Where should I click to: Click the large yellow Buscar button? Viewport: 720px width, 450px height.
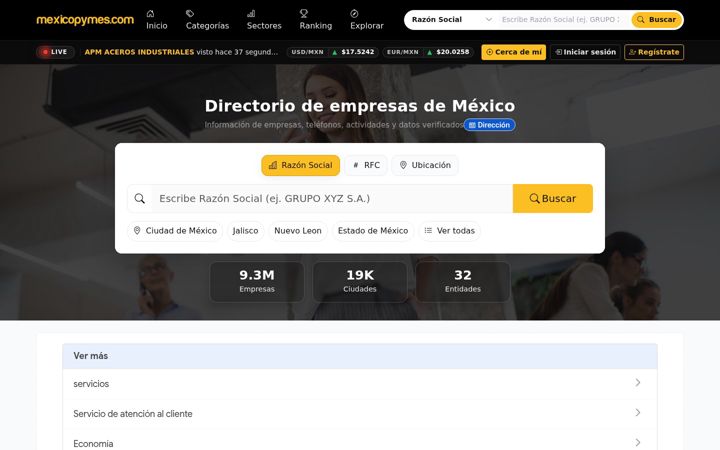[x=552, y=198]
